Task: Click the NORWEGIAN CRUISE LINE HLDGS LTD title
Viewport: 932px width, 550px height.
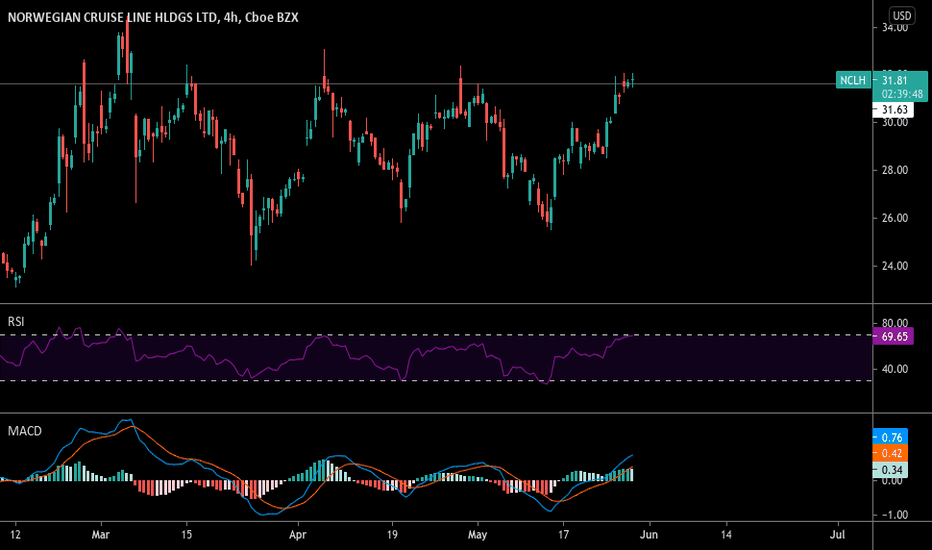Action: 112,17
